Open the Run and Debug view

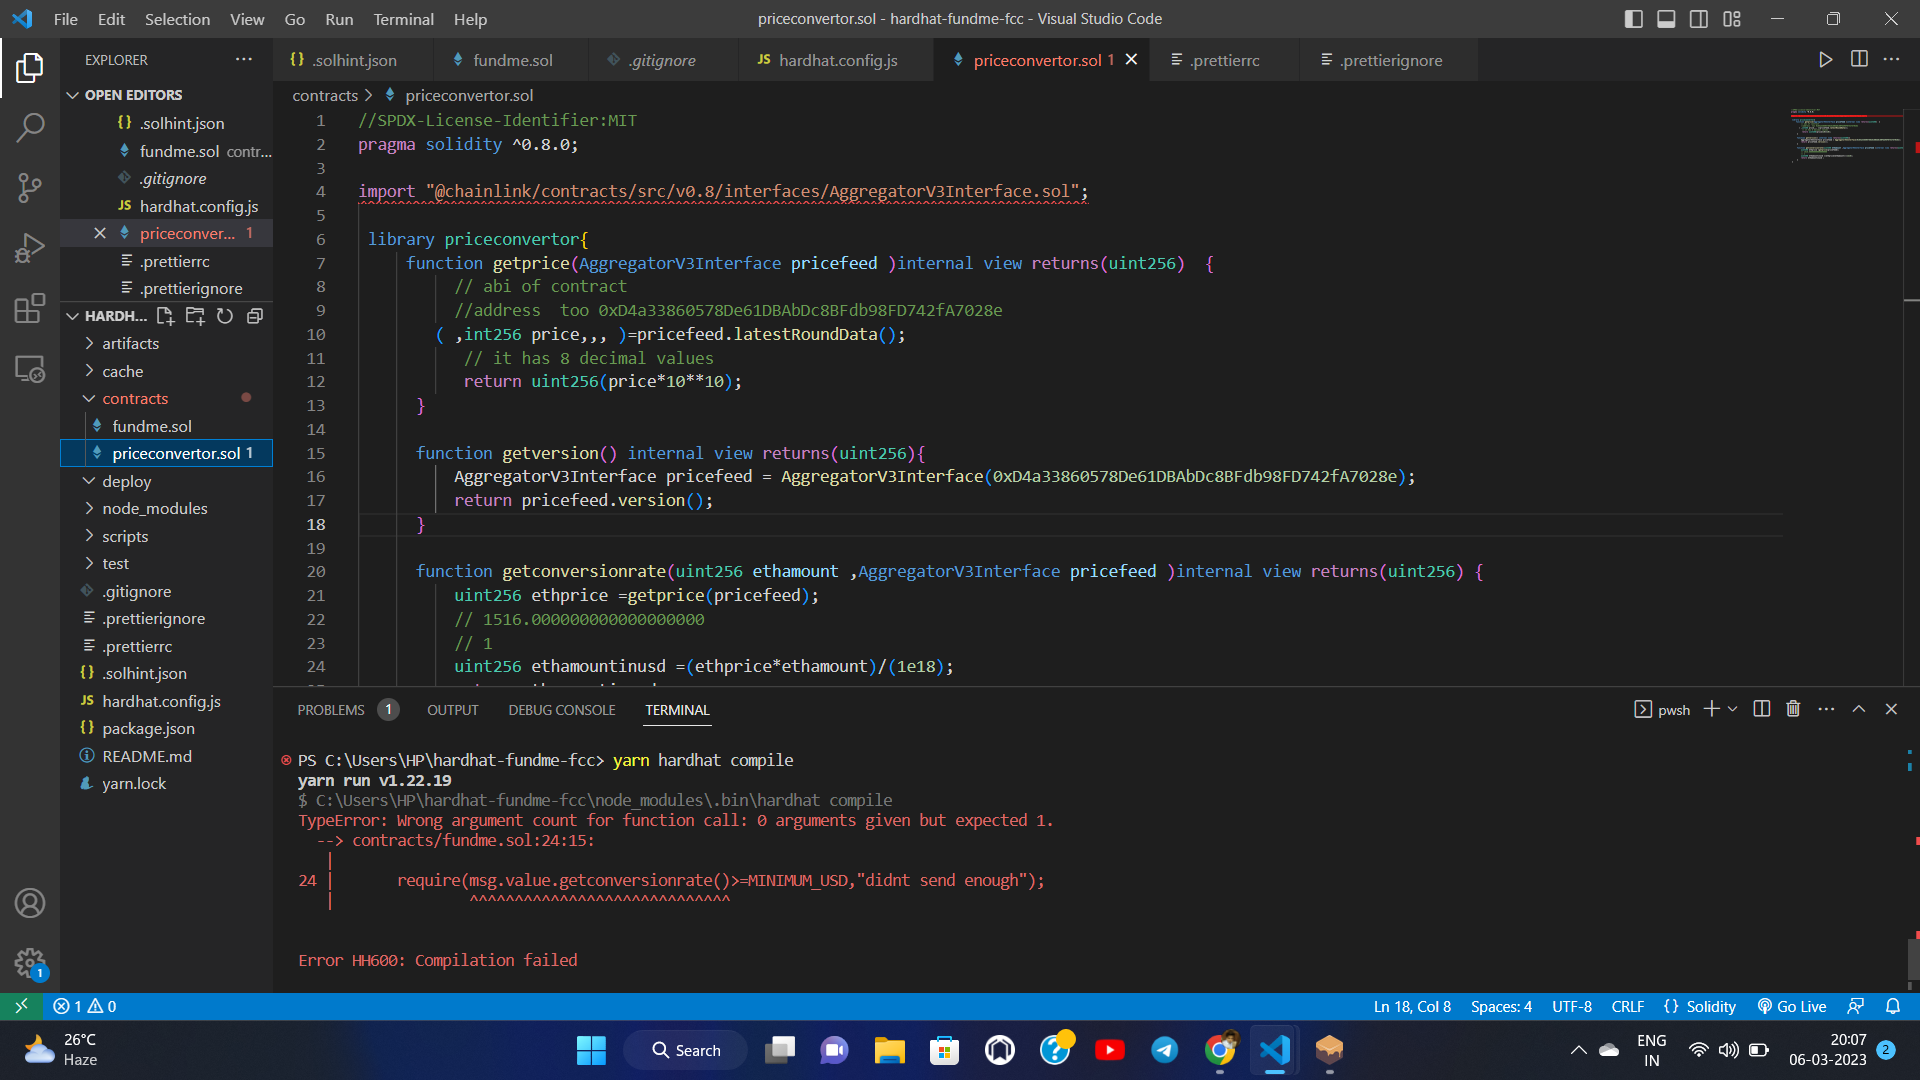30,248
